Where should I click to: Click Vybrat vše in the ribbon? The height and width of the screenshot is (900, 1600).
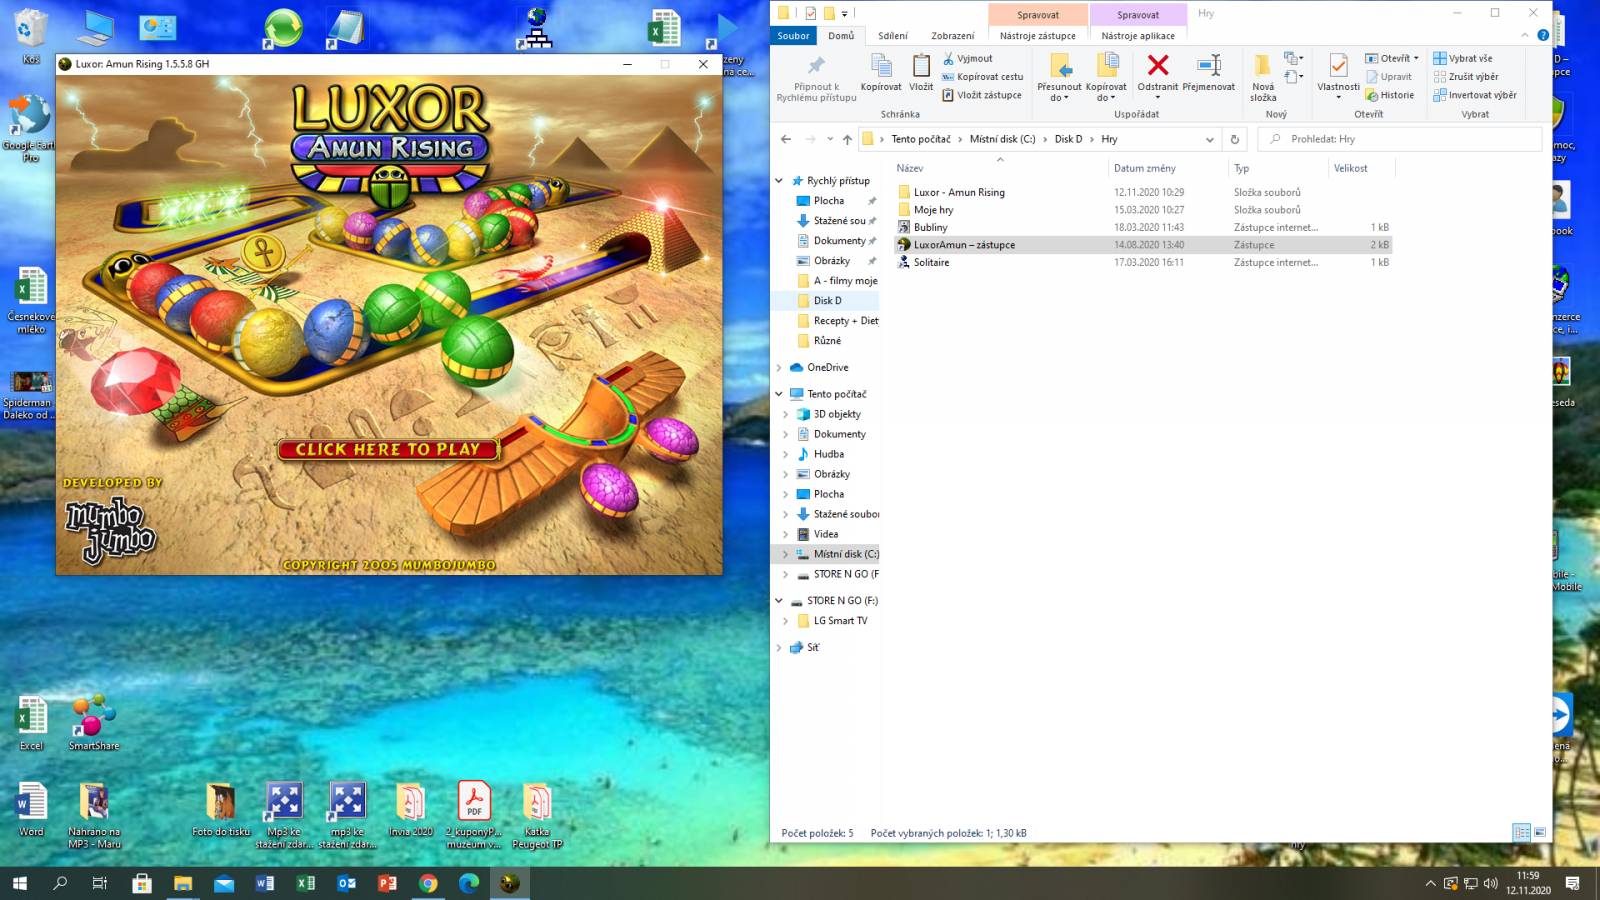pyautogui.click(x=1462, y=58)
